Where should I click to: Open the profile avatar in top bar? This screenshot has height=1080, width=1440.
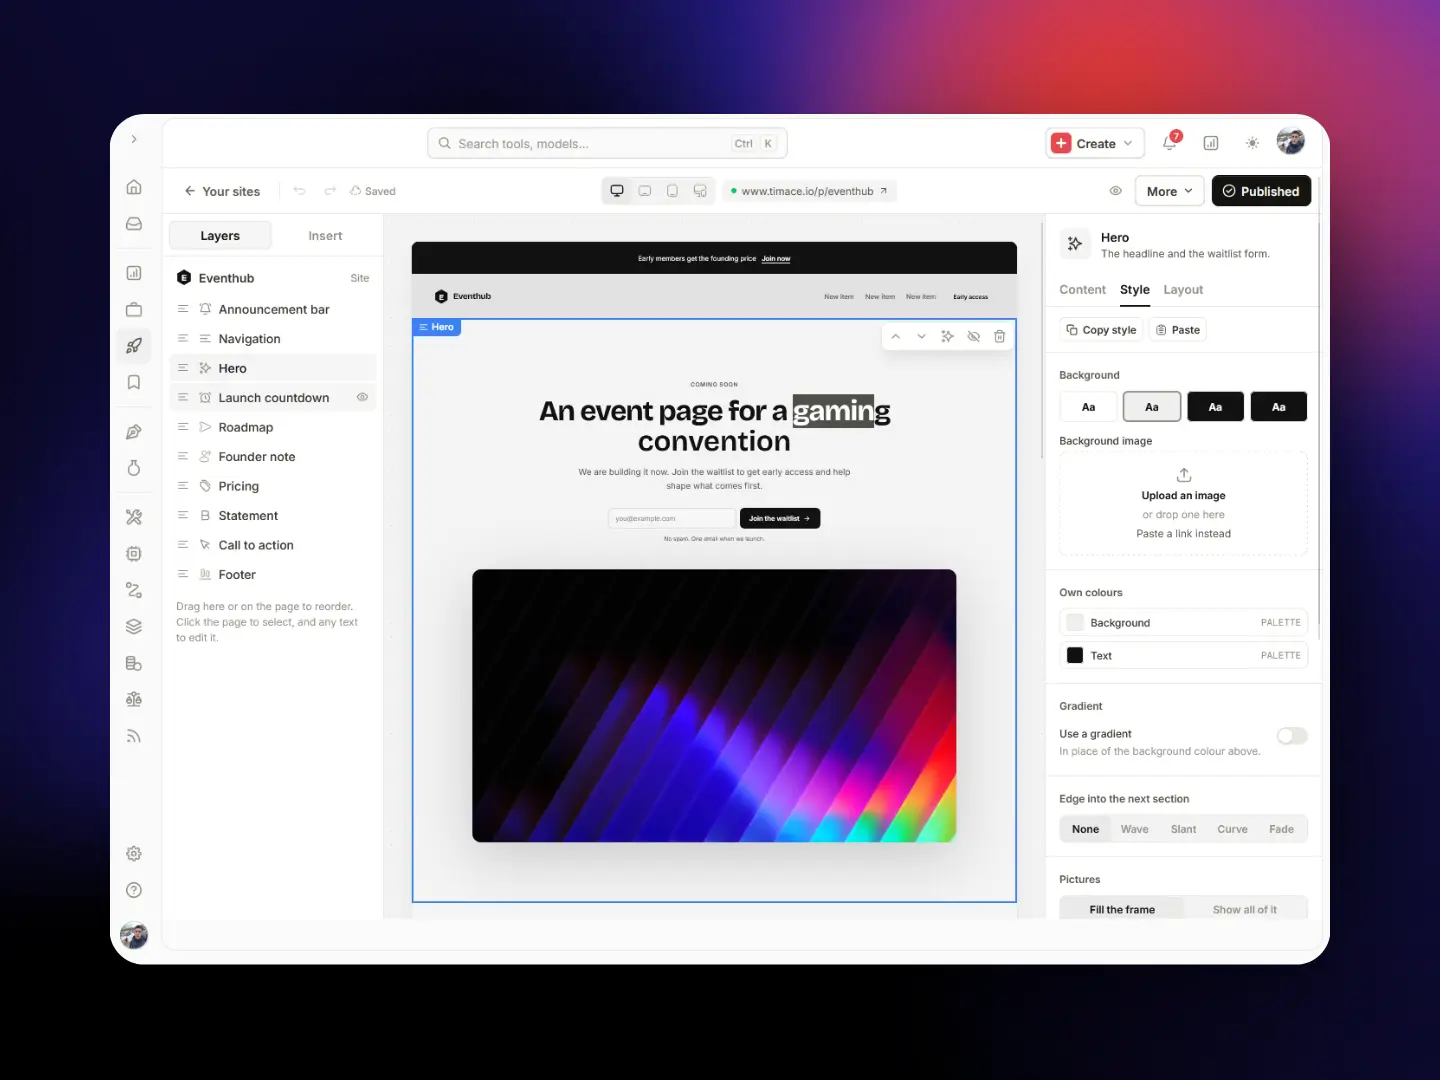(1291, 142)
